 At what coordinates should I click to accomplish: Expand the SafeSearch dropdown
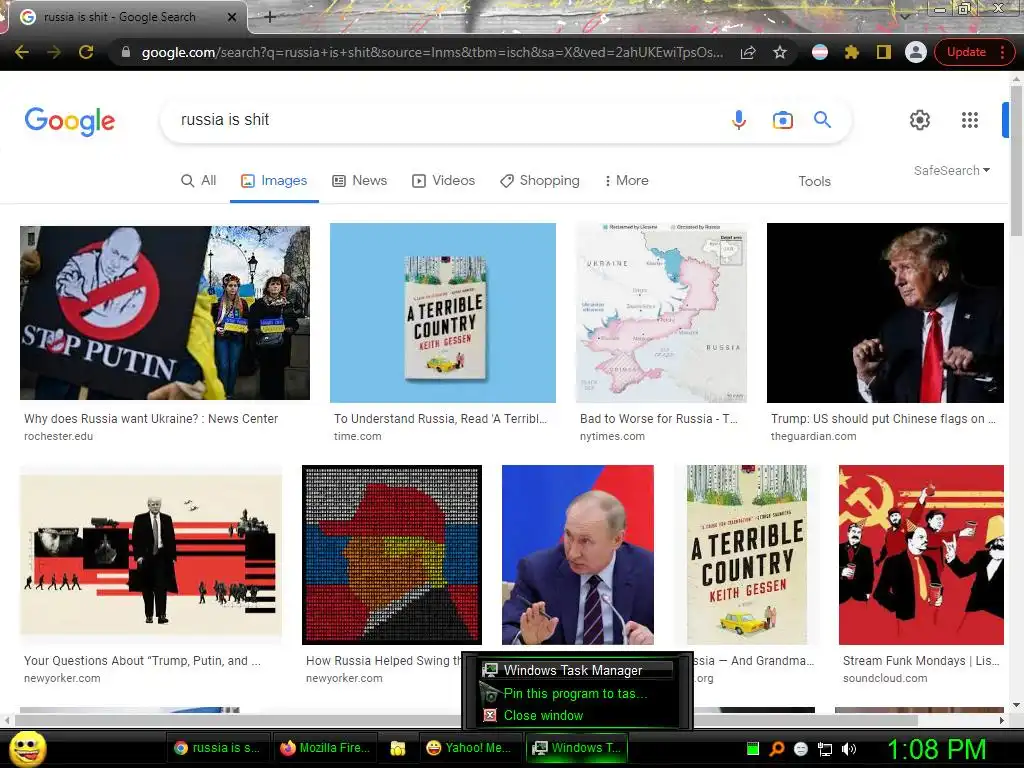pos(952,170)
